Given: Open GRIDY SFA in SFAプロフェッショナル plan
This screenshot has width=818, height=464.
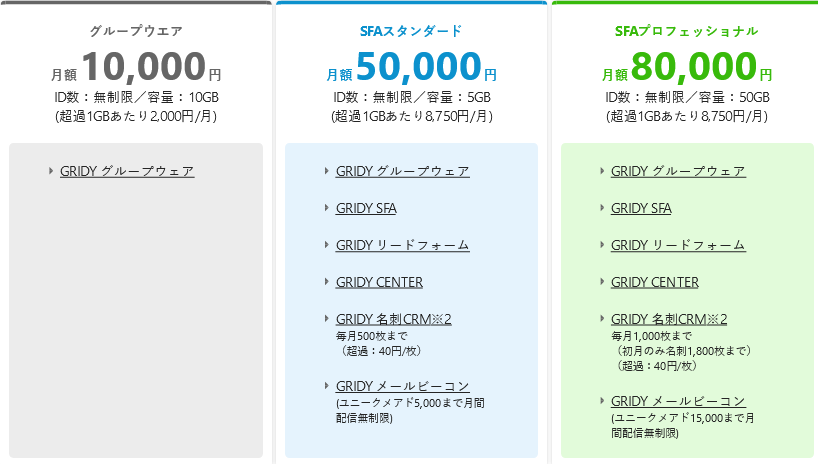Looking at the screenshot, I should pyautogui.click(x=641, y=208).
